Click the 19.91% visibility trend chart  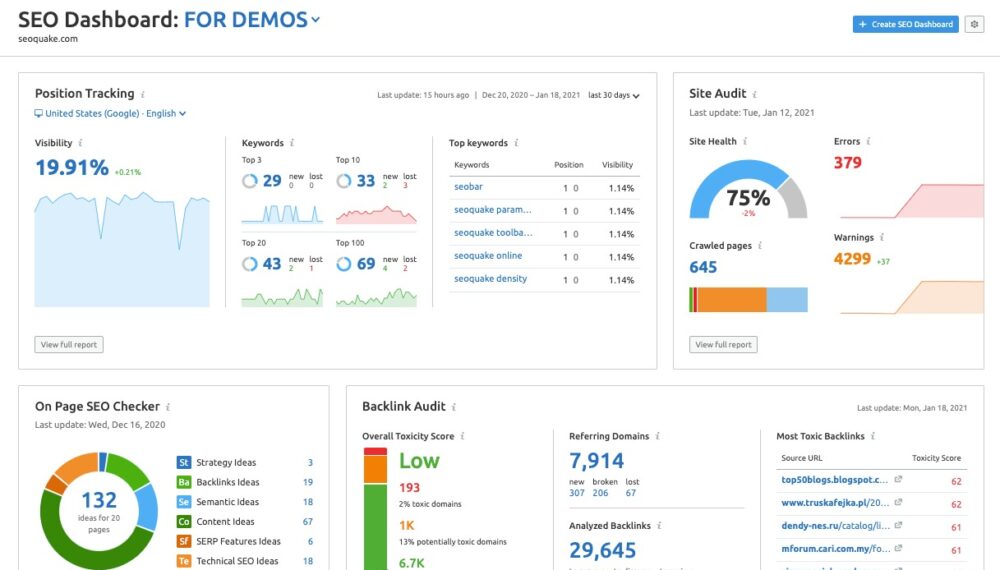[122, 249]
